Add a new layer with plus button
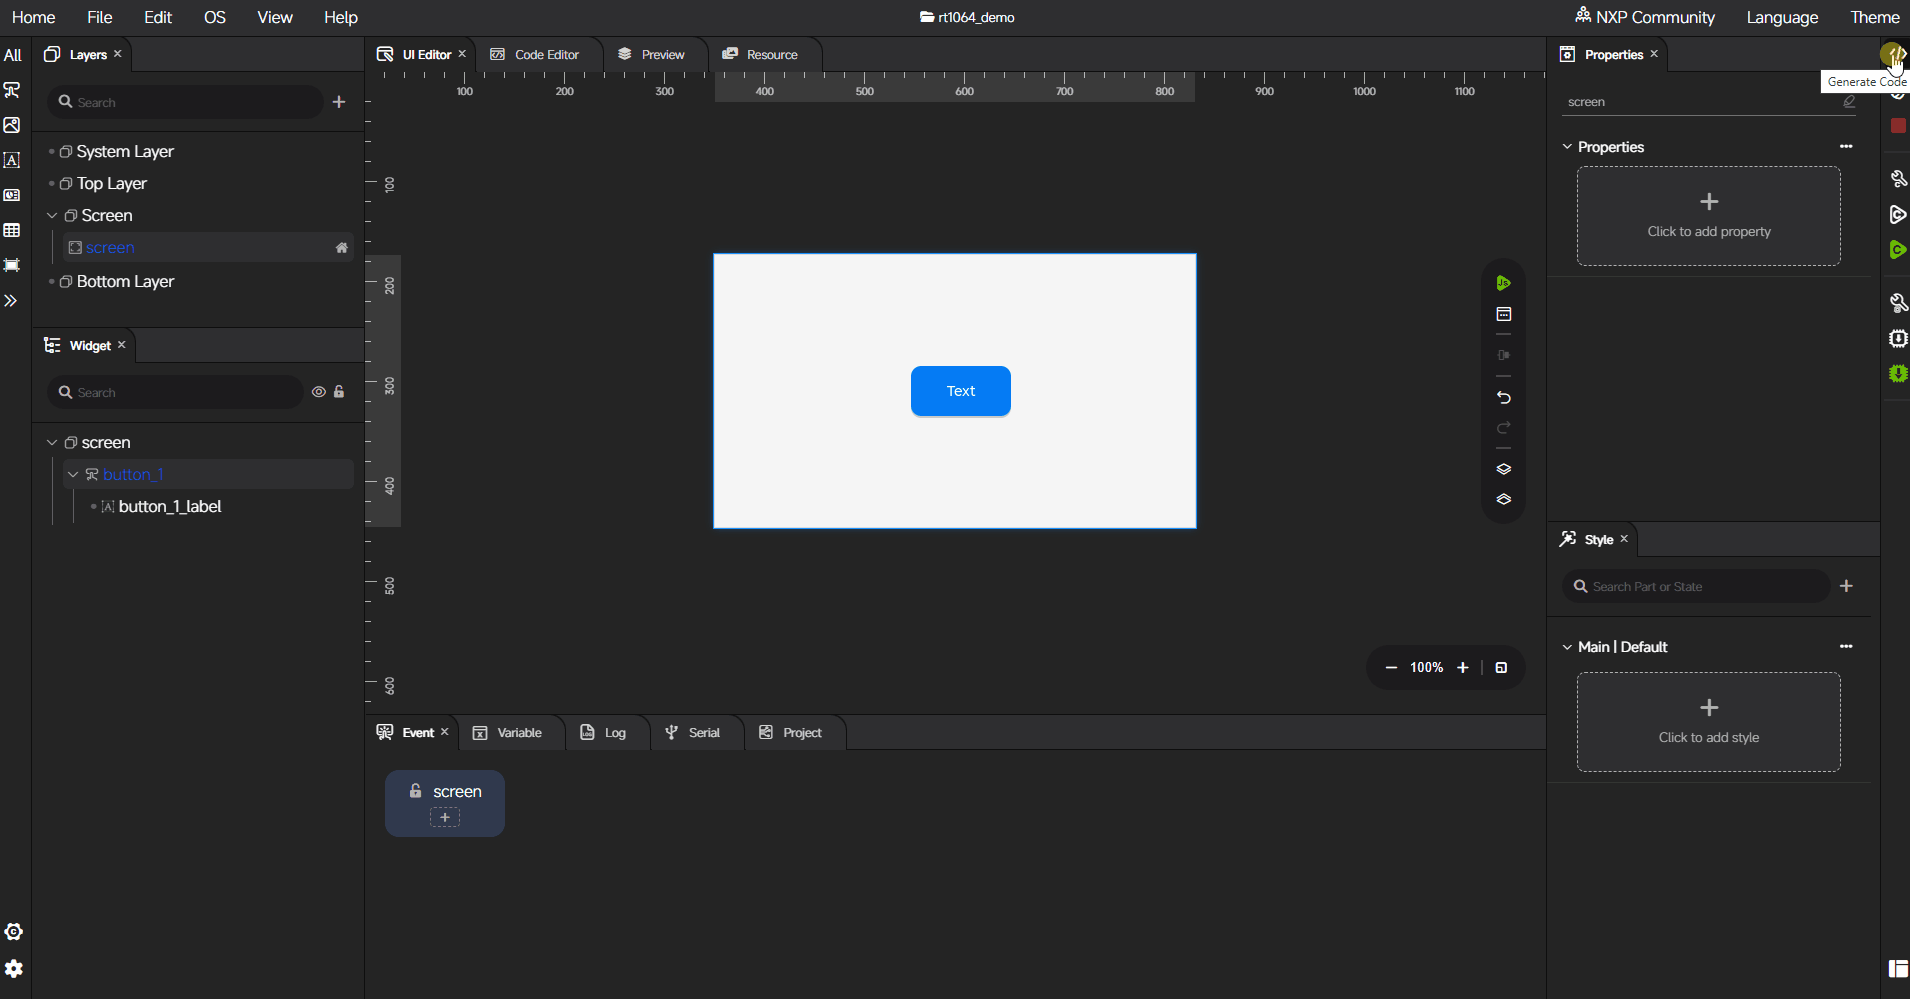Image resolution: width=1910 pixels, height=999 pixels. coord(339,102)
